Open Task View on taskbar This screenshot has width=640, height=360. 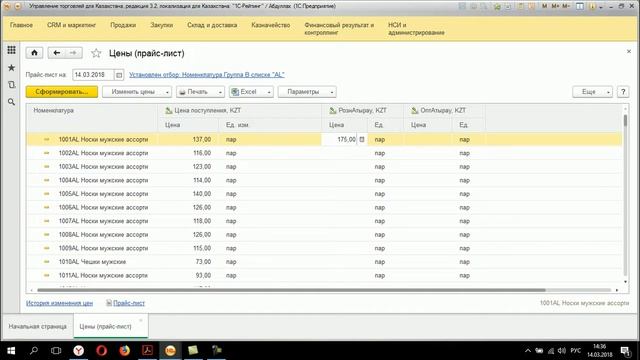point(56,350)
